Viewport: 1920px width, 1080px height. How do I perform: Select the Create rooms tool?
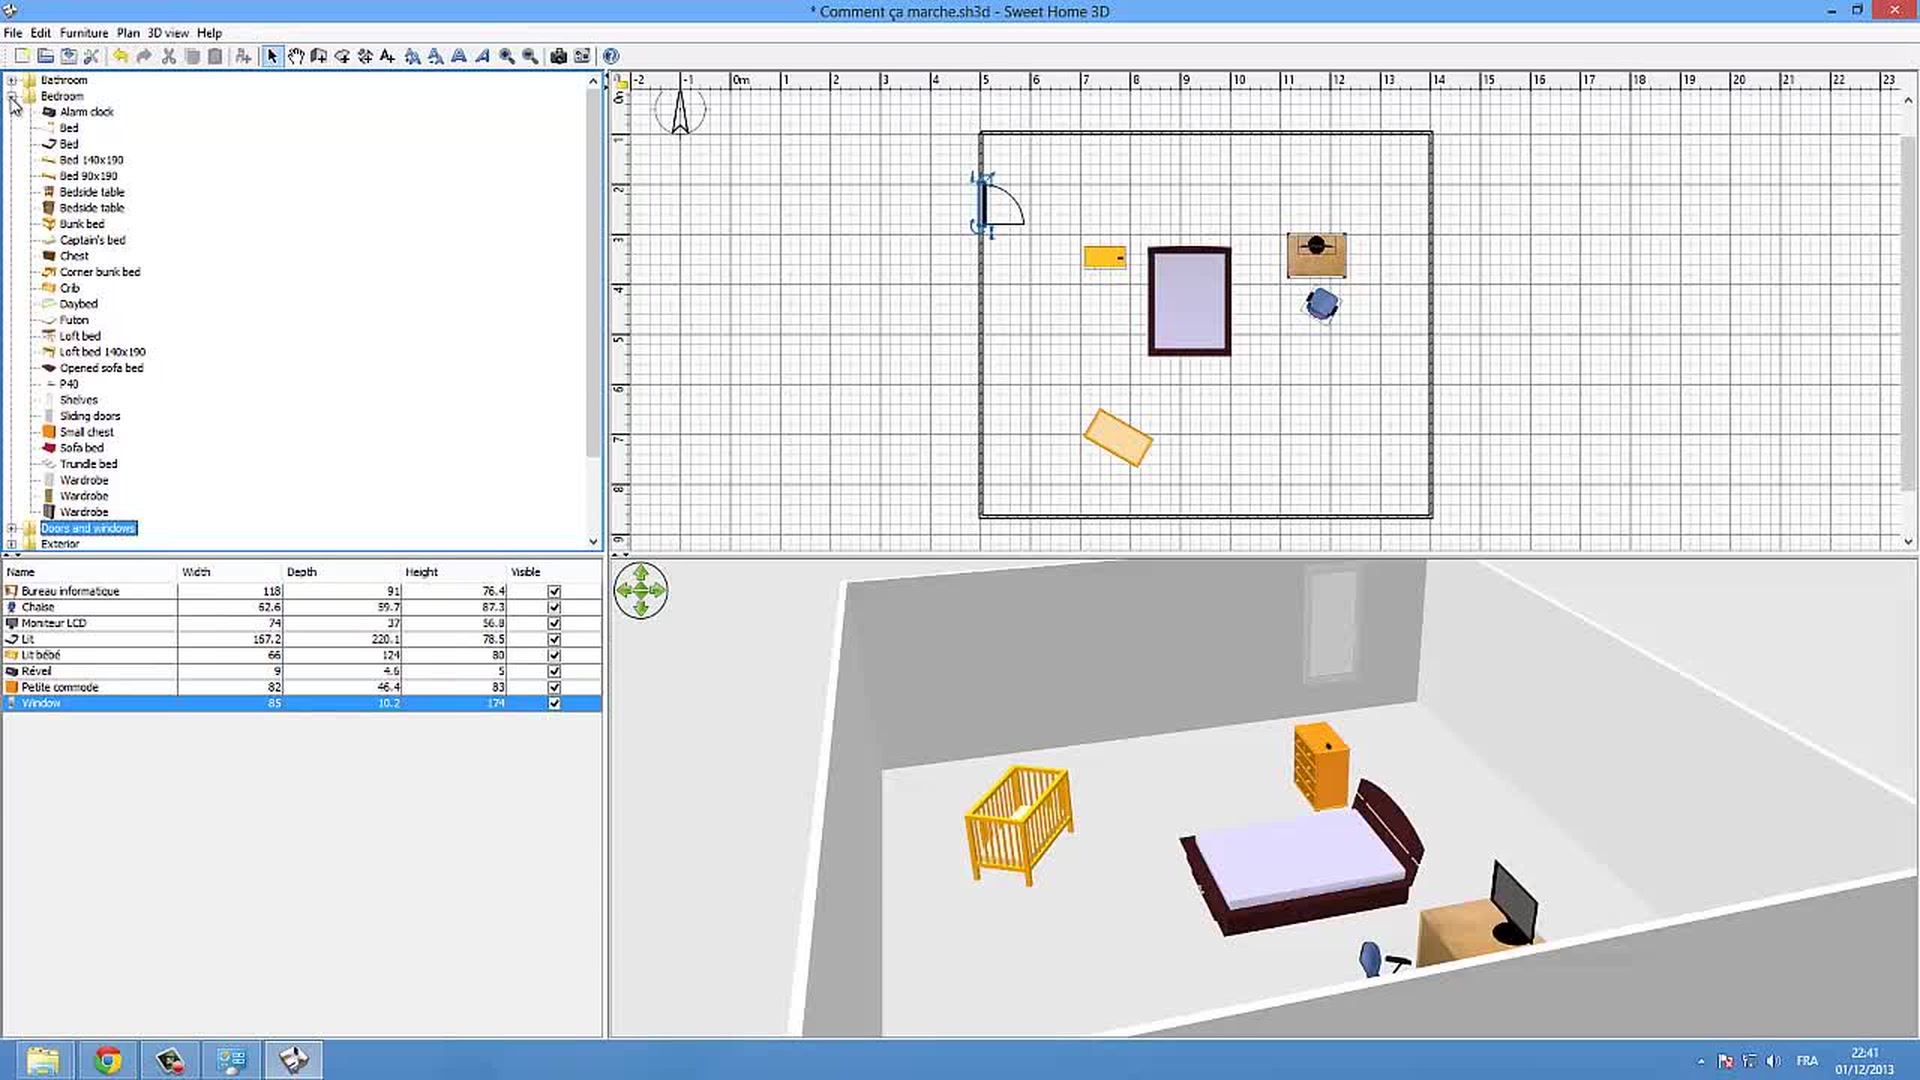click(342, 56)
